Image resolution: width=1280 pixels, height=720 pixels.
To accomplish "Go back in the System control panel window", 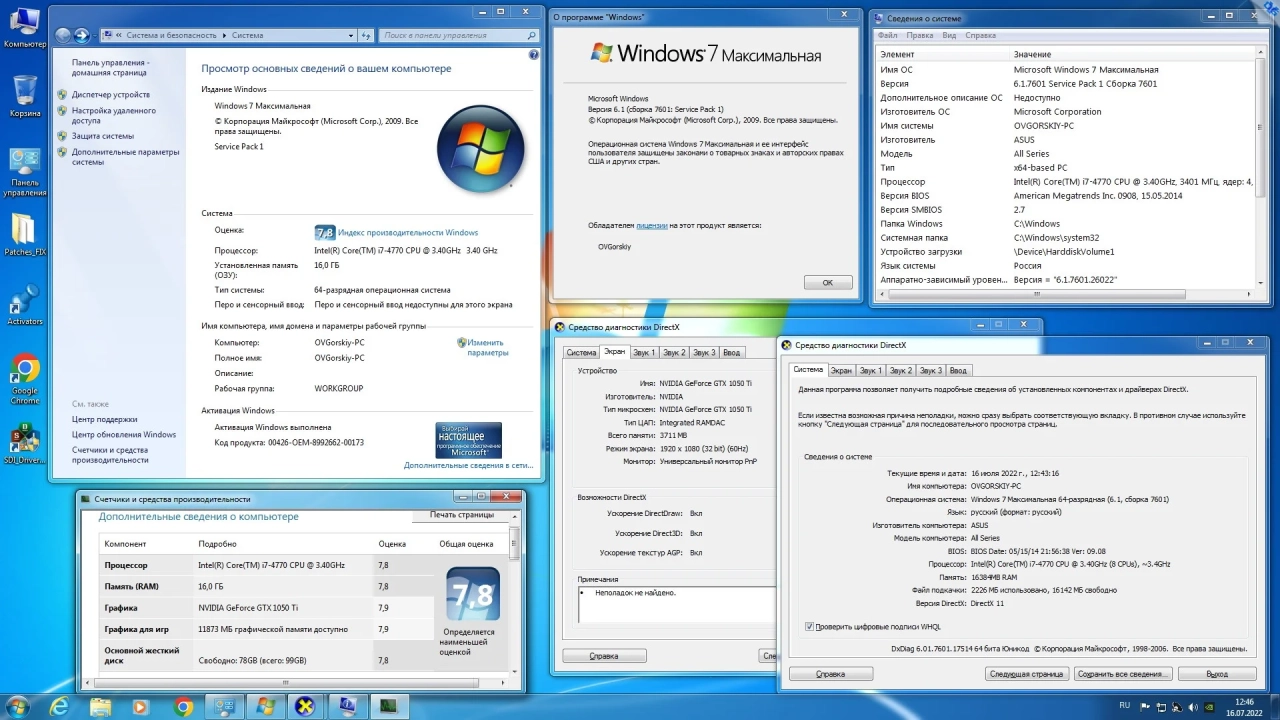I will tap(63, 35).
